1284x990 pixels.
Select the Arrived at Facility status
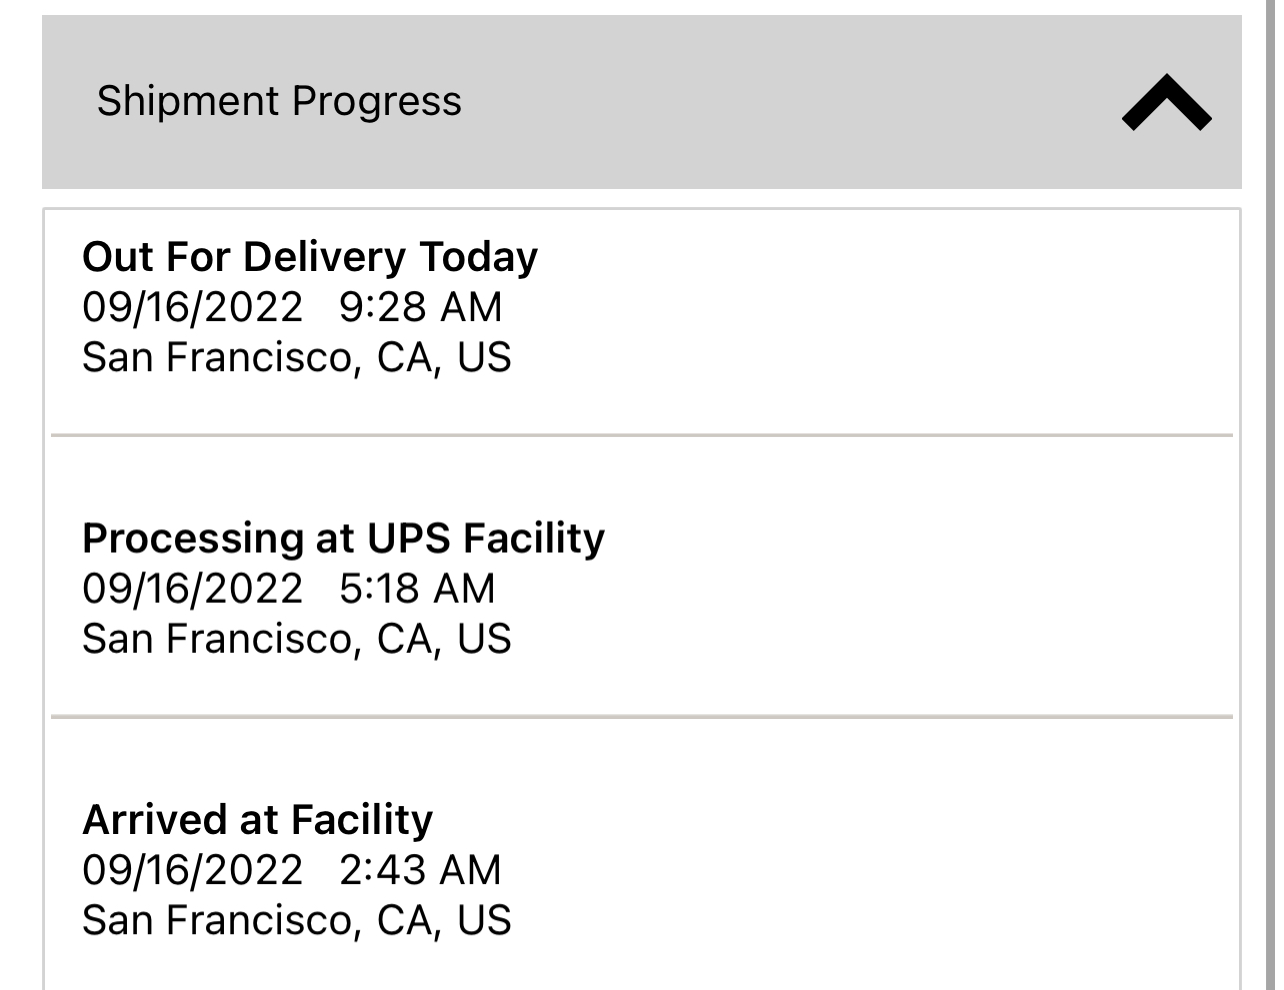click(x=257, y=820)
